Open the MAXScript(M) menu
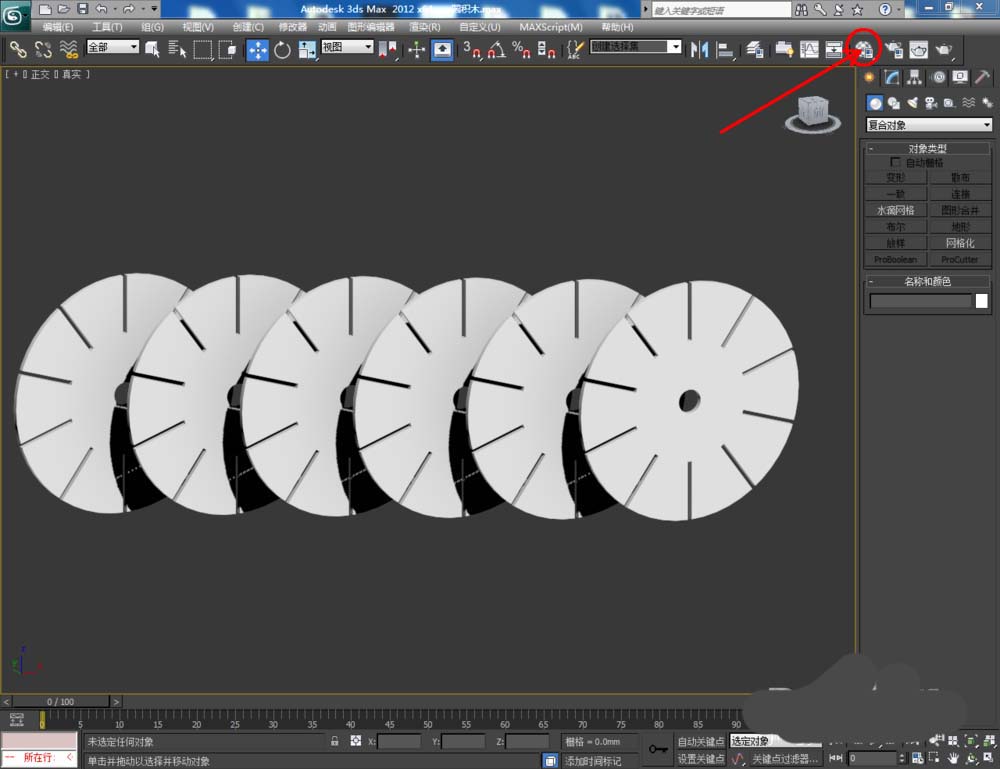1000x769 pixels. click(550, 27)
